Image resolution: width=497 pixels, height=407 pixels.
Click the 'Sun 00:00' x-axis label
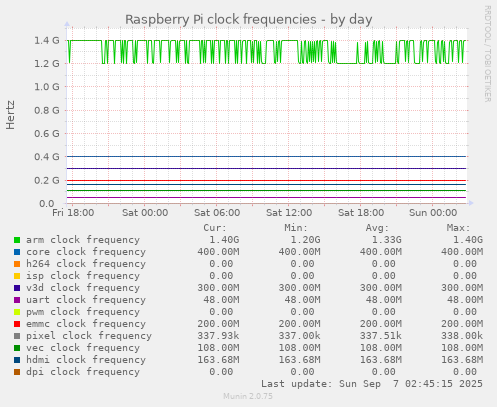point(433,213)
